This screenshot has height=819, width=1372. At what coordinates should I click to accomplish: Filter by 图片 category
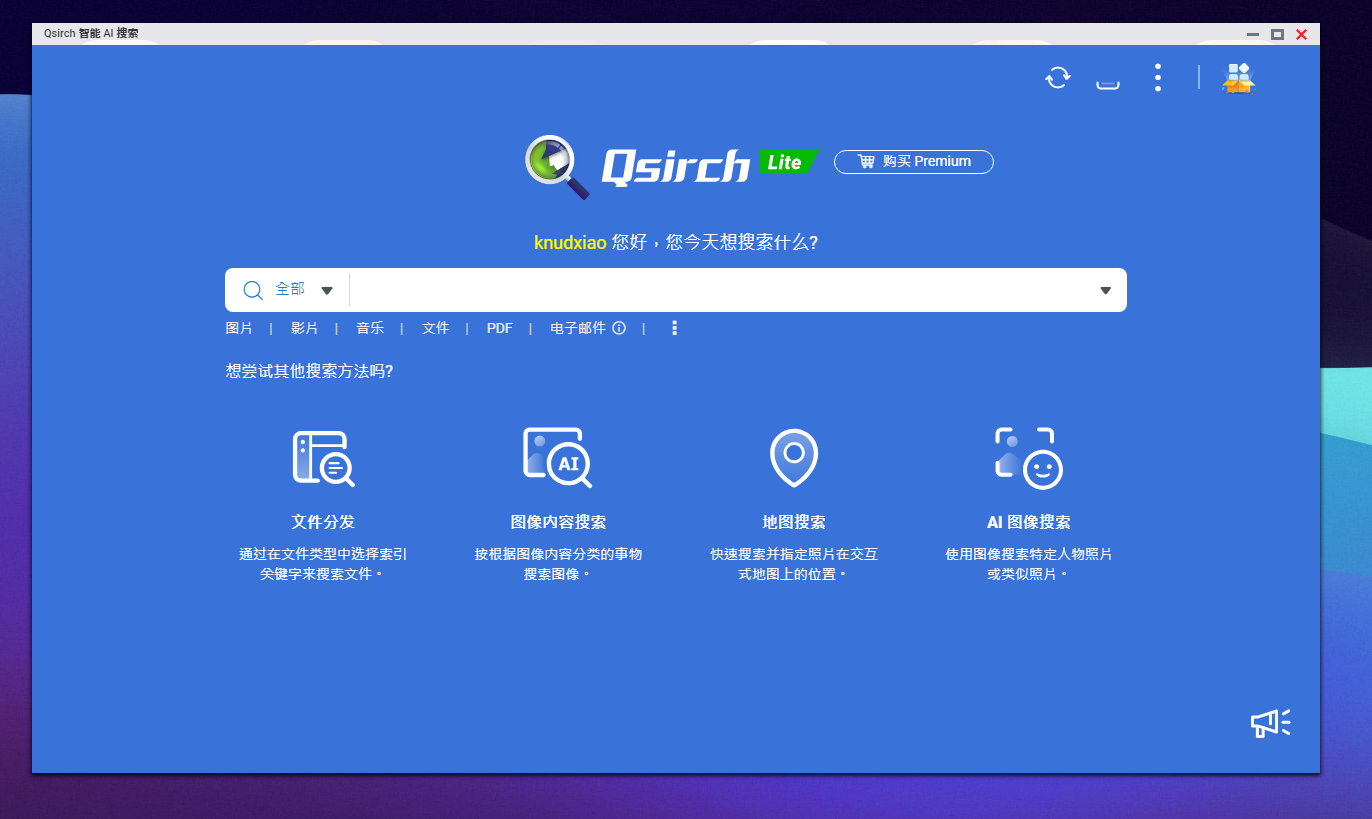239,328
